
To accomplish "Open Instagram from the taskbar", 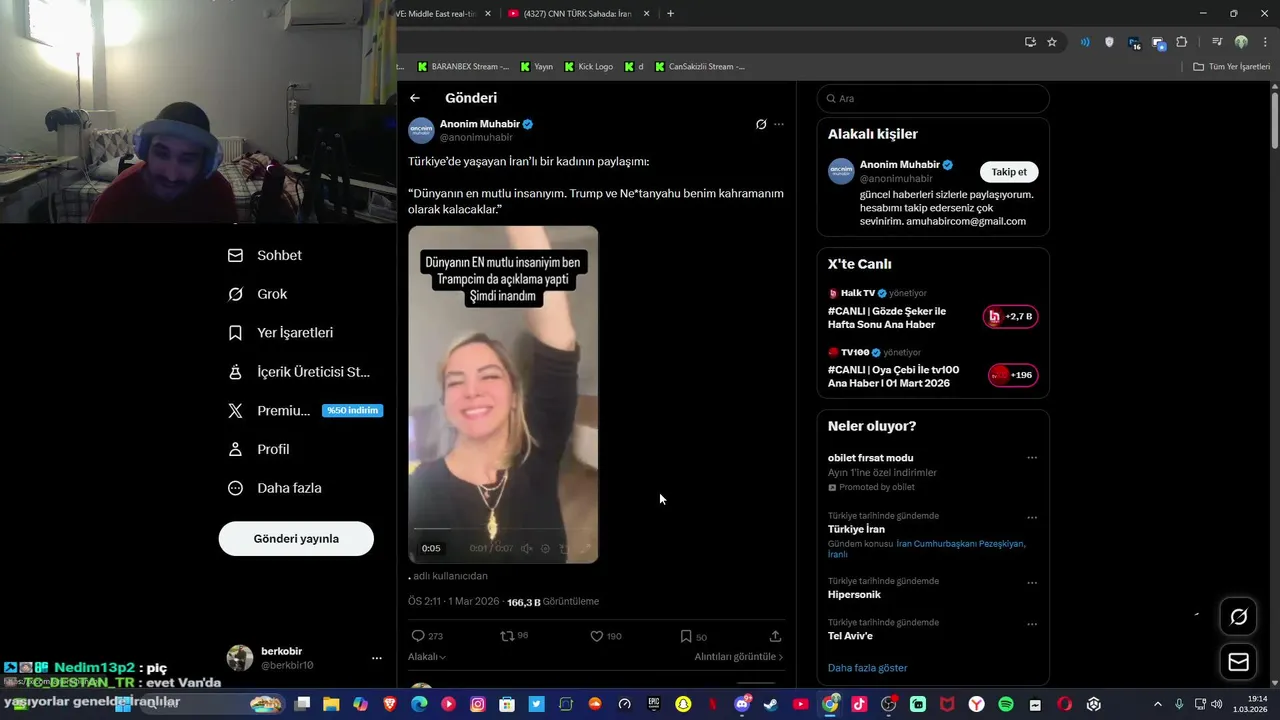I will pyautogui.click(x=478, y=704).
